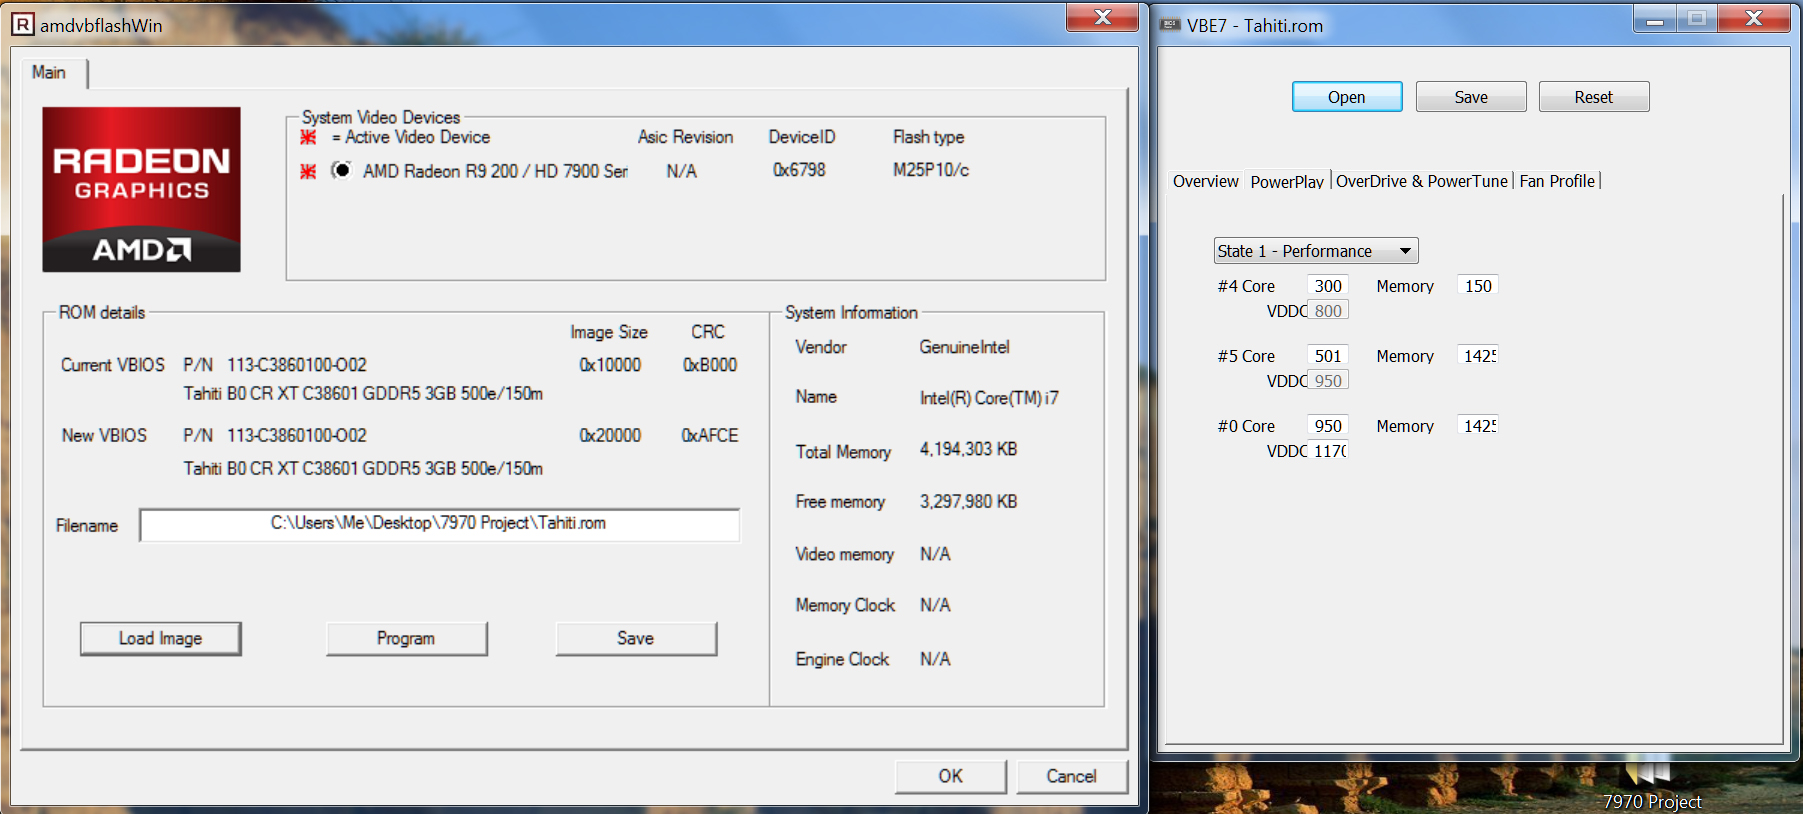The width and height of the screenshot is (1803, 814).
Task: Click Save in amdvbflashWin ROM details
Action: (635, 638)
